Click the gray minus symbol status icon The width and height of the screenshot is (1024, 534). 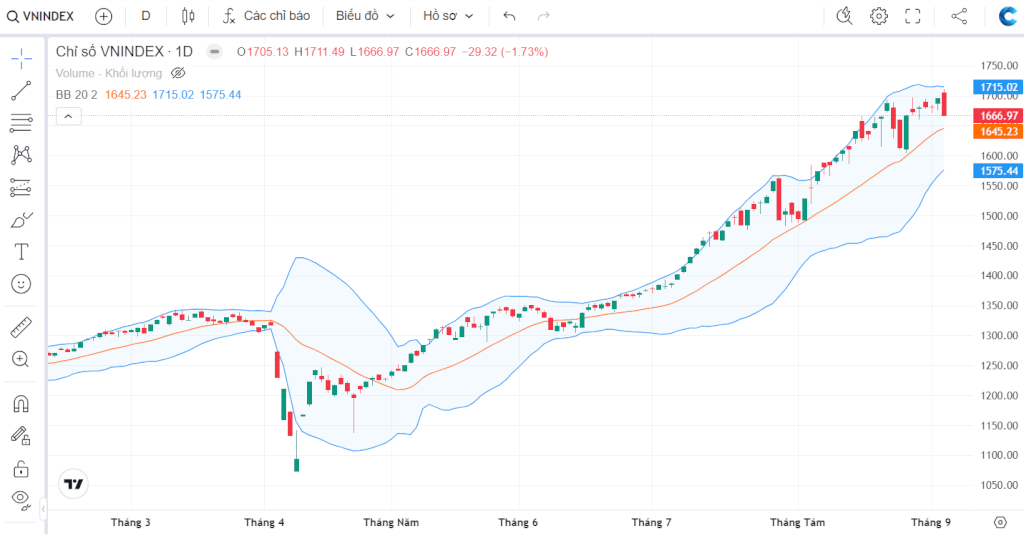[x=214, y=52]
